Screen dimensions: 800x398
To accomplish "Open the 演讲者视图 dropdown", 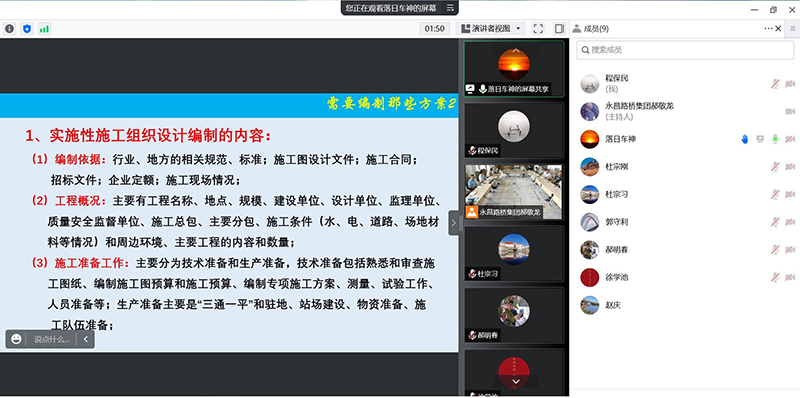I will (x=491, y=29).
